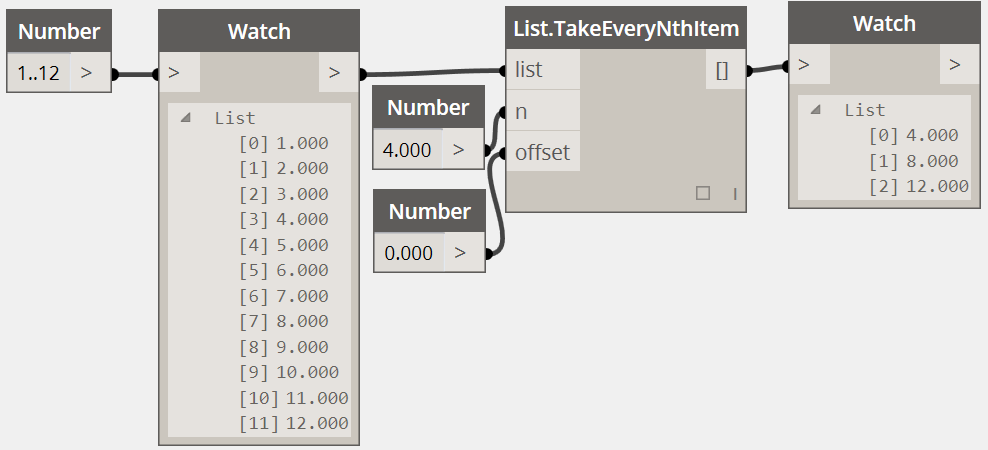Toggle preview checkbox on List.TakeEveryNthItem node
Viewport: 988px width, 450px height.
pyautogui.click(x=703, y=194)
